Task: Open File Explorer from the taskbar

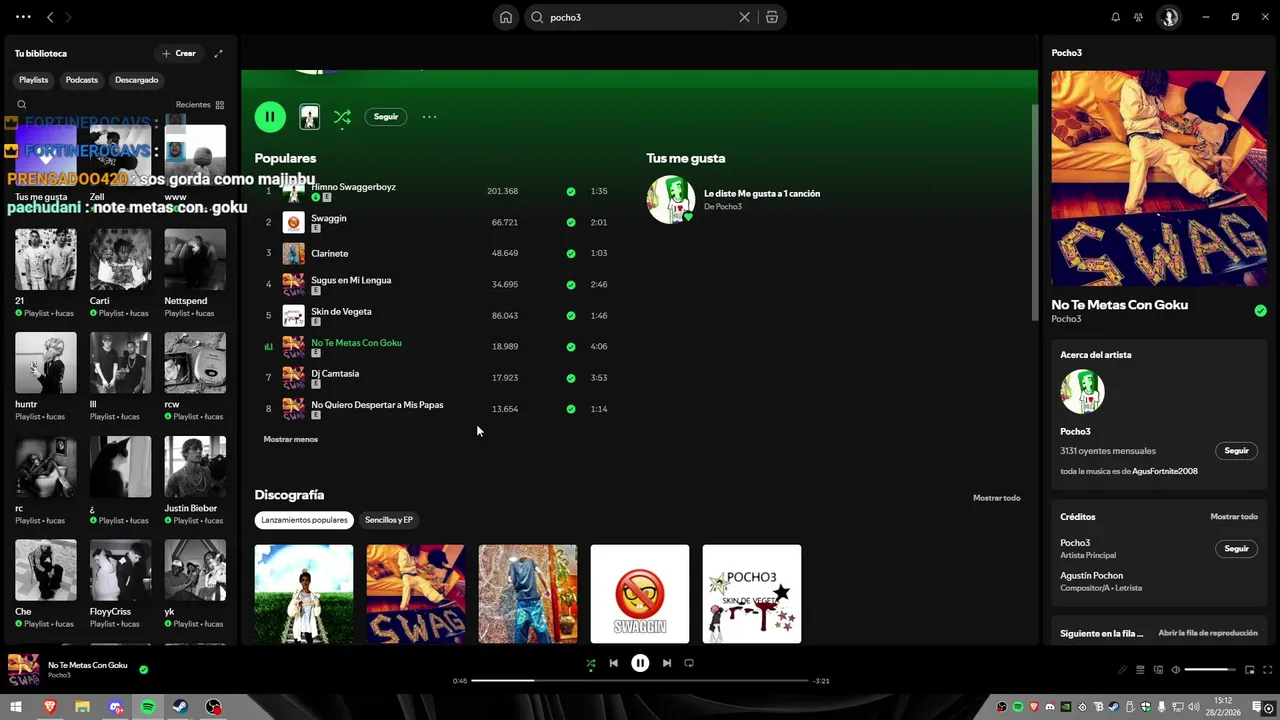Action: point(82,707)
